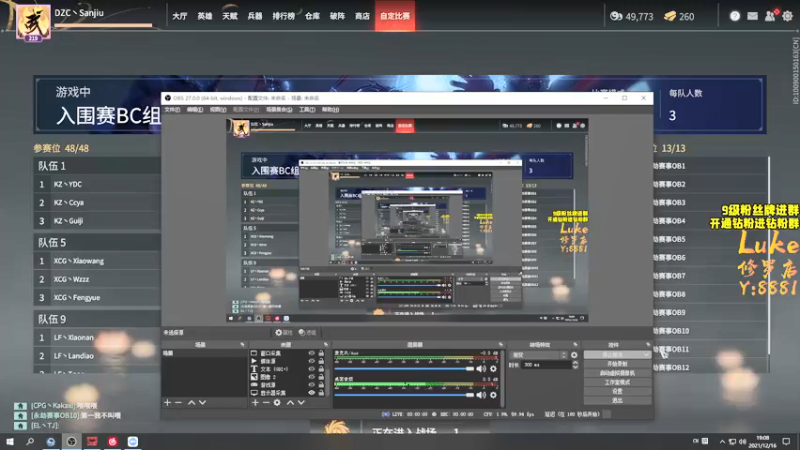
Task: Expand the arrow on the 停止推流 button
Action: (x=646, y=355)
